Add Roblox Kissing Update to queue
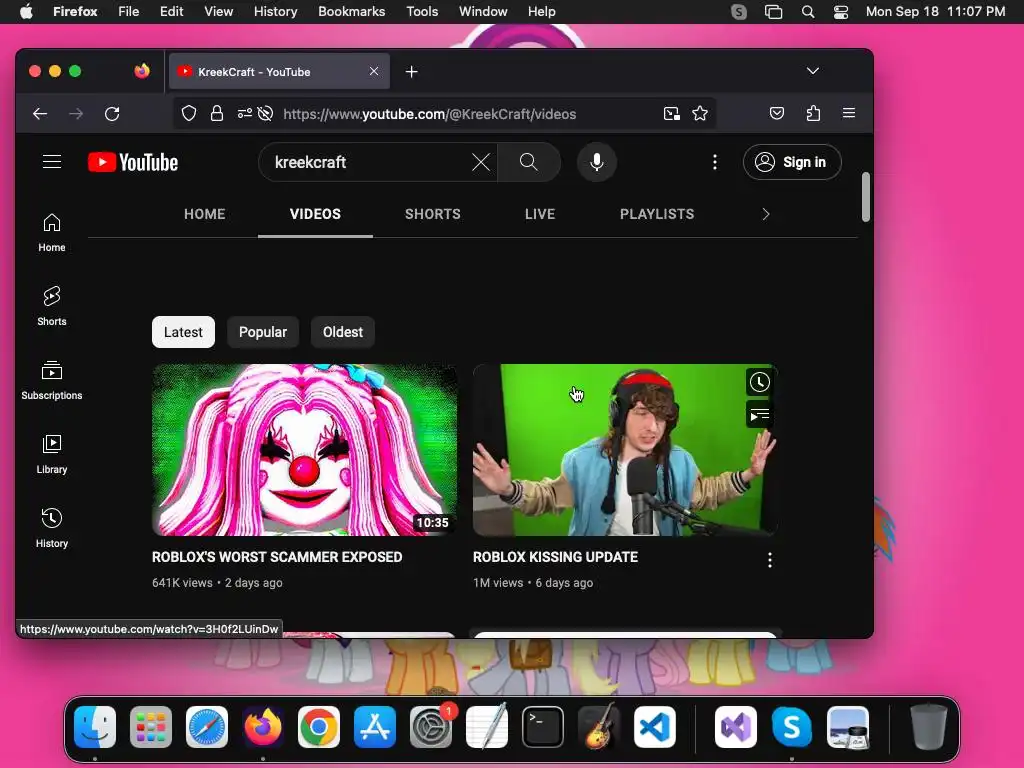 click(x=760, y=415)
